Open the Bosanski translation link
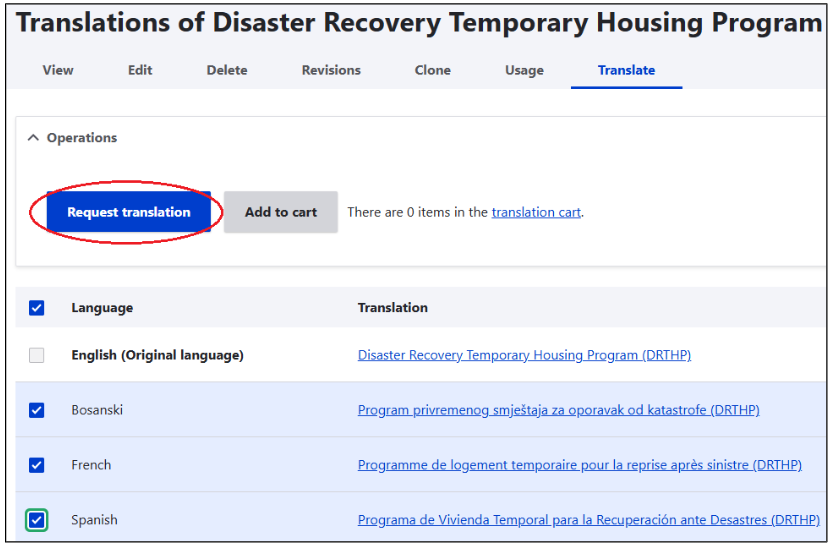The height and width of the screenshot is (546, 830). tap(558, 410)
